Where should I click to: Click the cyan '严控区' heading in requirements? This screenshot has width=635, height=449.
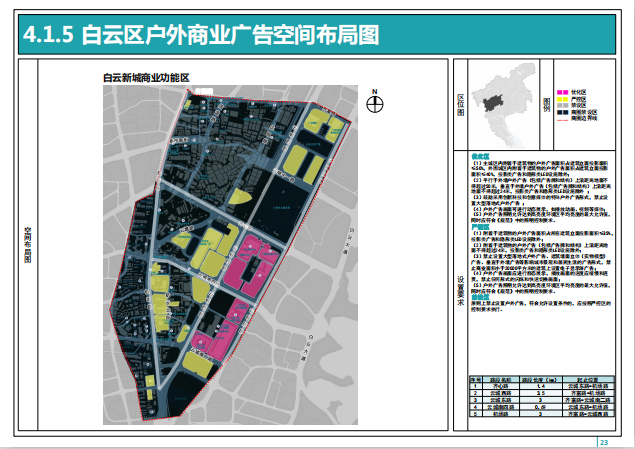pyautogui.click(x=480, y=227)
